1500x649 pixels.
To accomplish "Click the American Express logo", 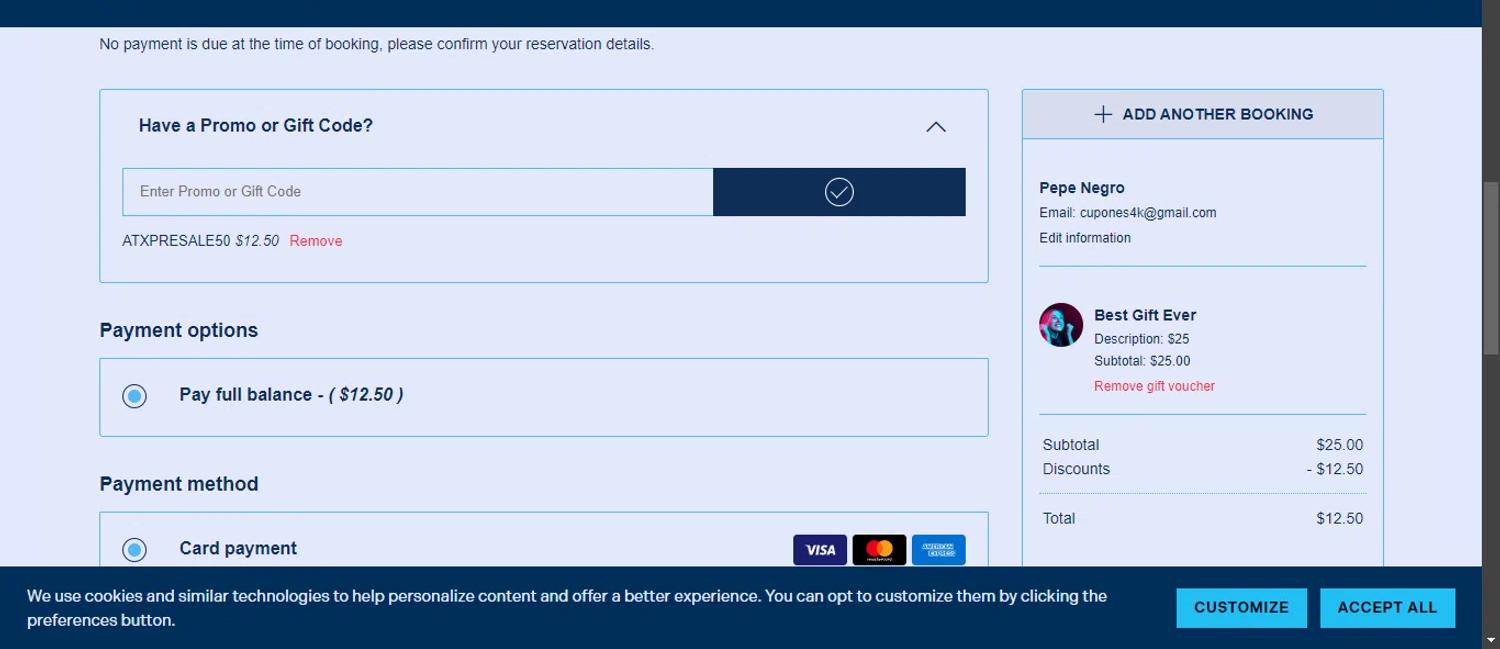I will (x=938, y=550).
